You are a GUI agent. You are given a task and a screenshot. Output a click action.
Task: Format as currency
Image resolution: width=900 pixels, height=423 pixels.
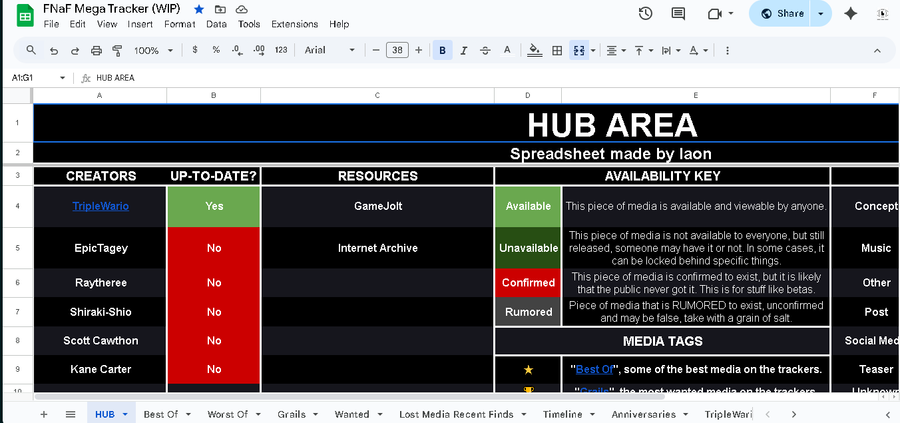tap(195, 50)
